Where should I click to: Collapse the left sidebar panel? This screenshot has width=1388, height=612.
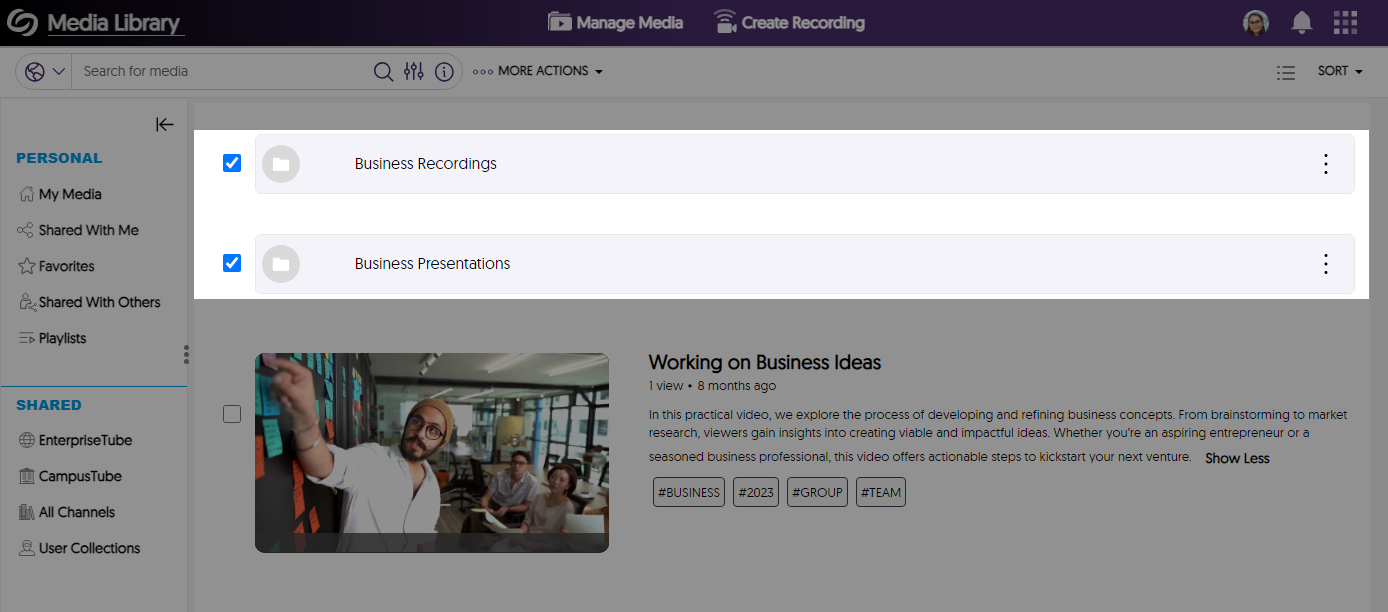(x=164, y=124)
